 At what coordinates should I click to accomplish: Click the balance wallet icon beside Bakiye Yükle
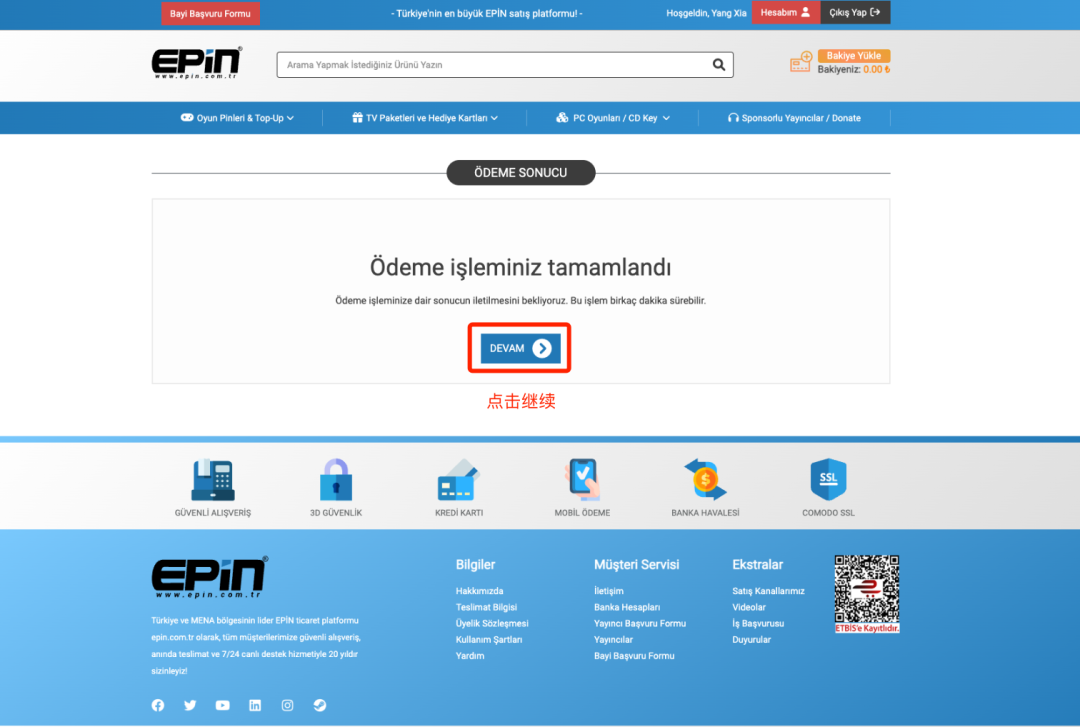coord(801,62)
